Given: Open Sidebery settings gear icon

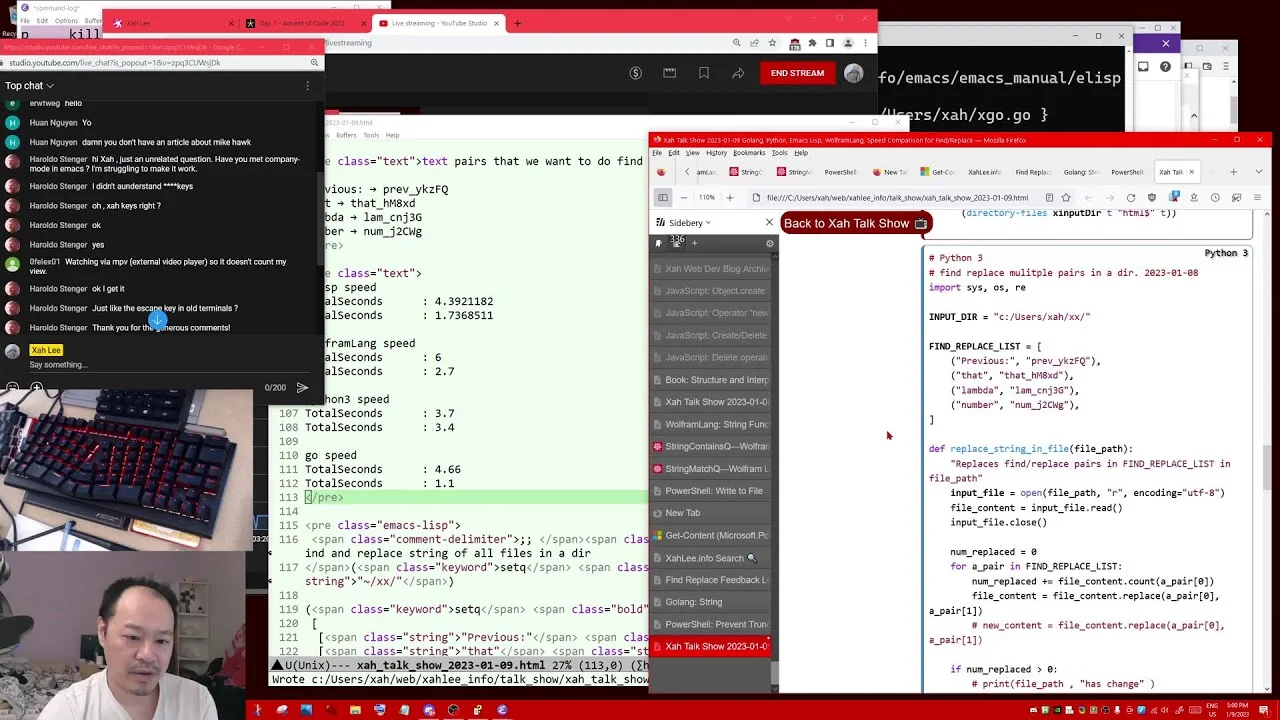Looking at the screenshot, I should coord(769,243).
